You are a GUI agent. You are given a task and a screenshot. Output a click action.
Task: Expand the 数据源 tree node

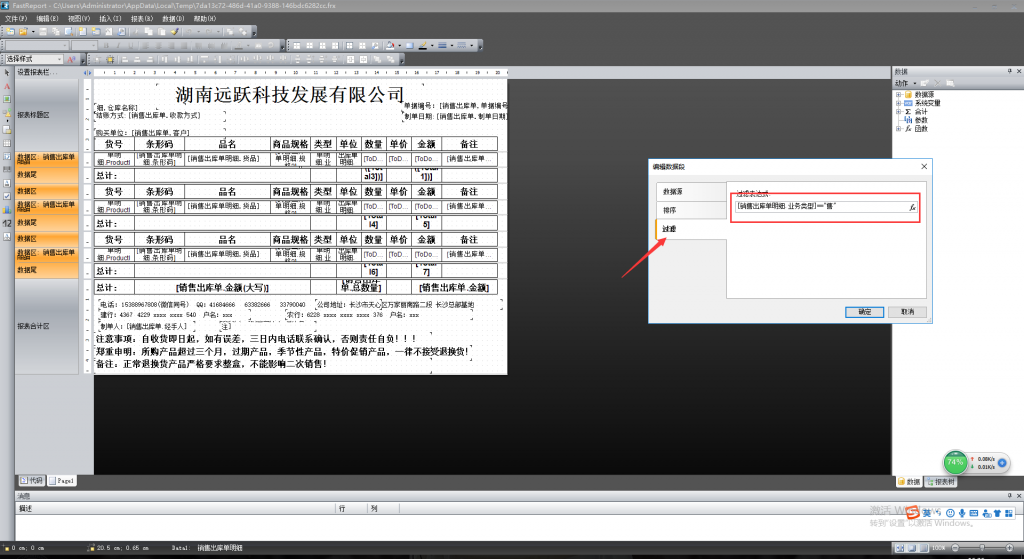pyautogui.click(x=899, y=95)
